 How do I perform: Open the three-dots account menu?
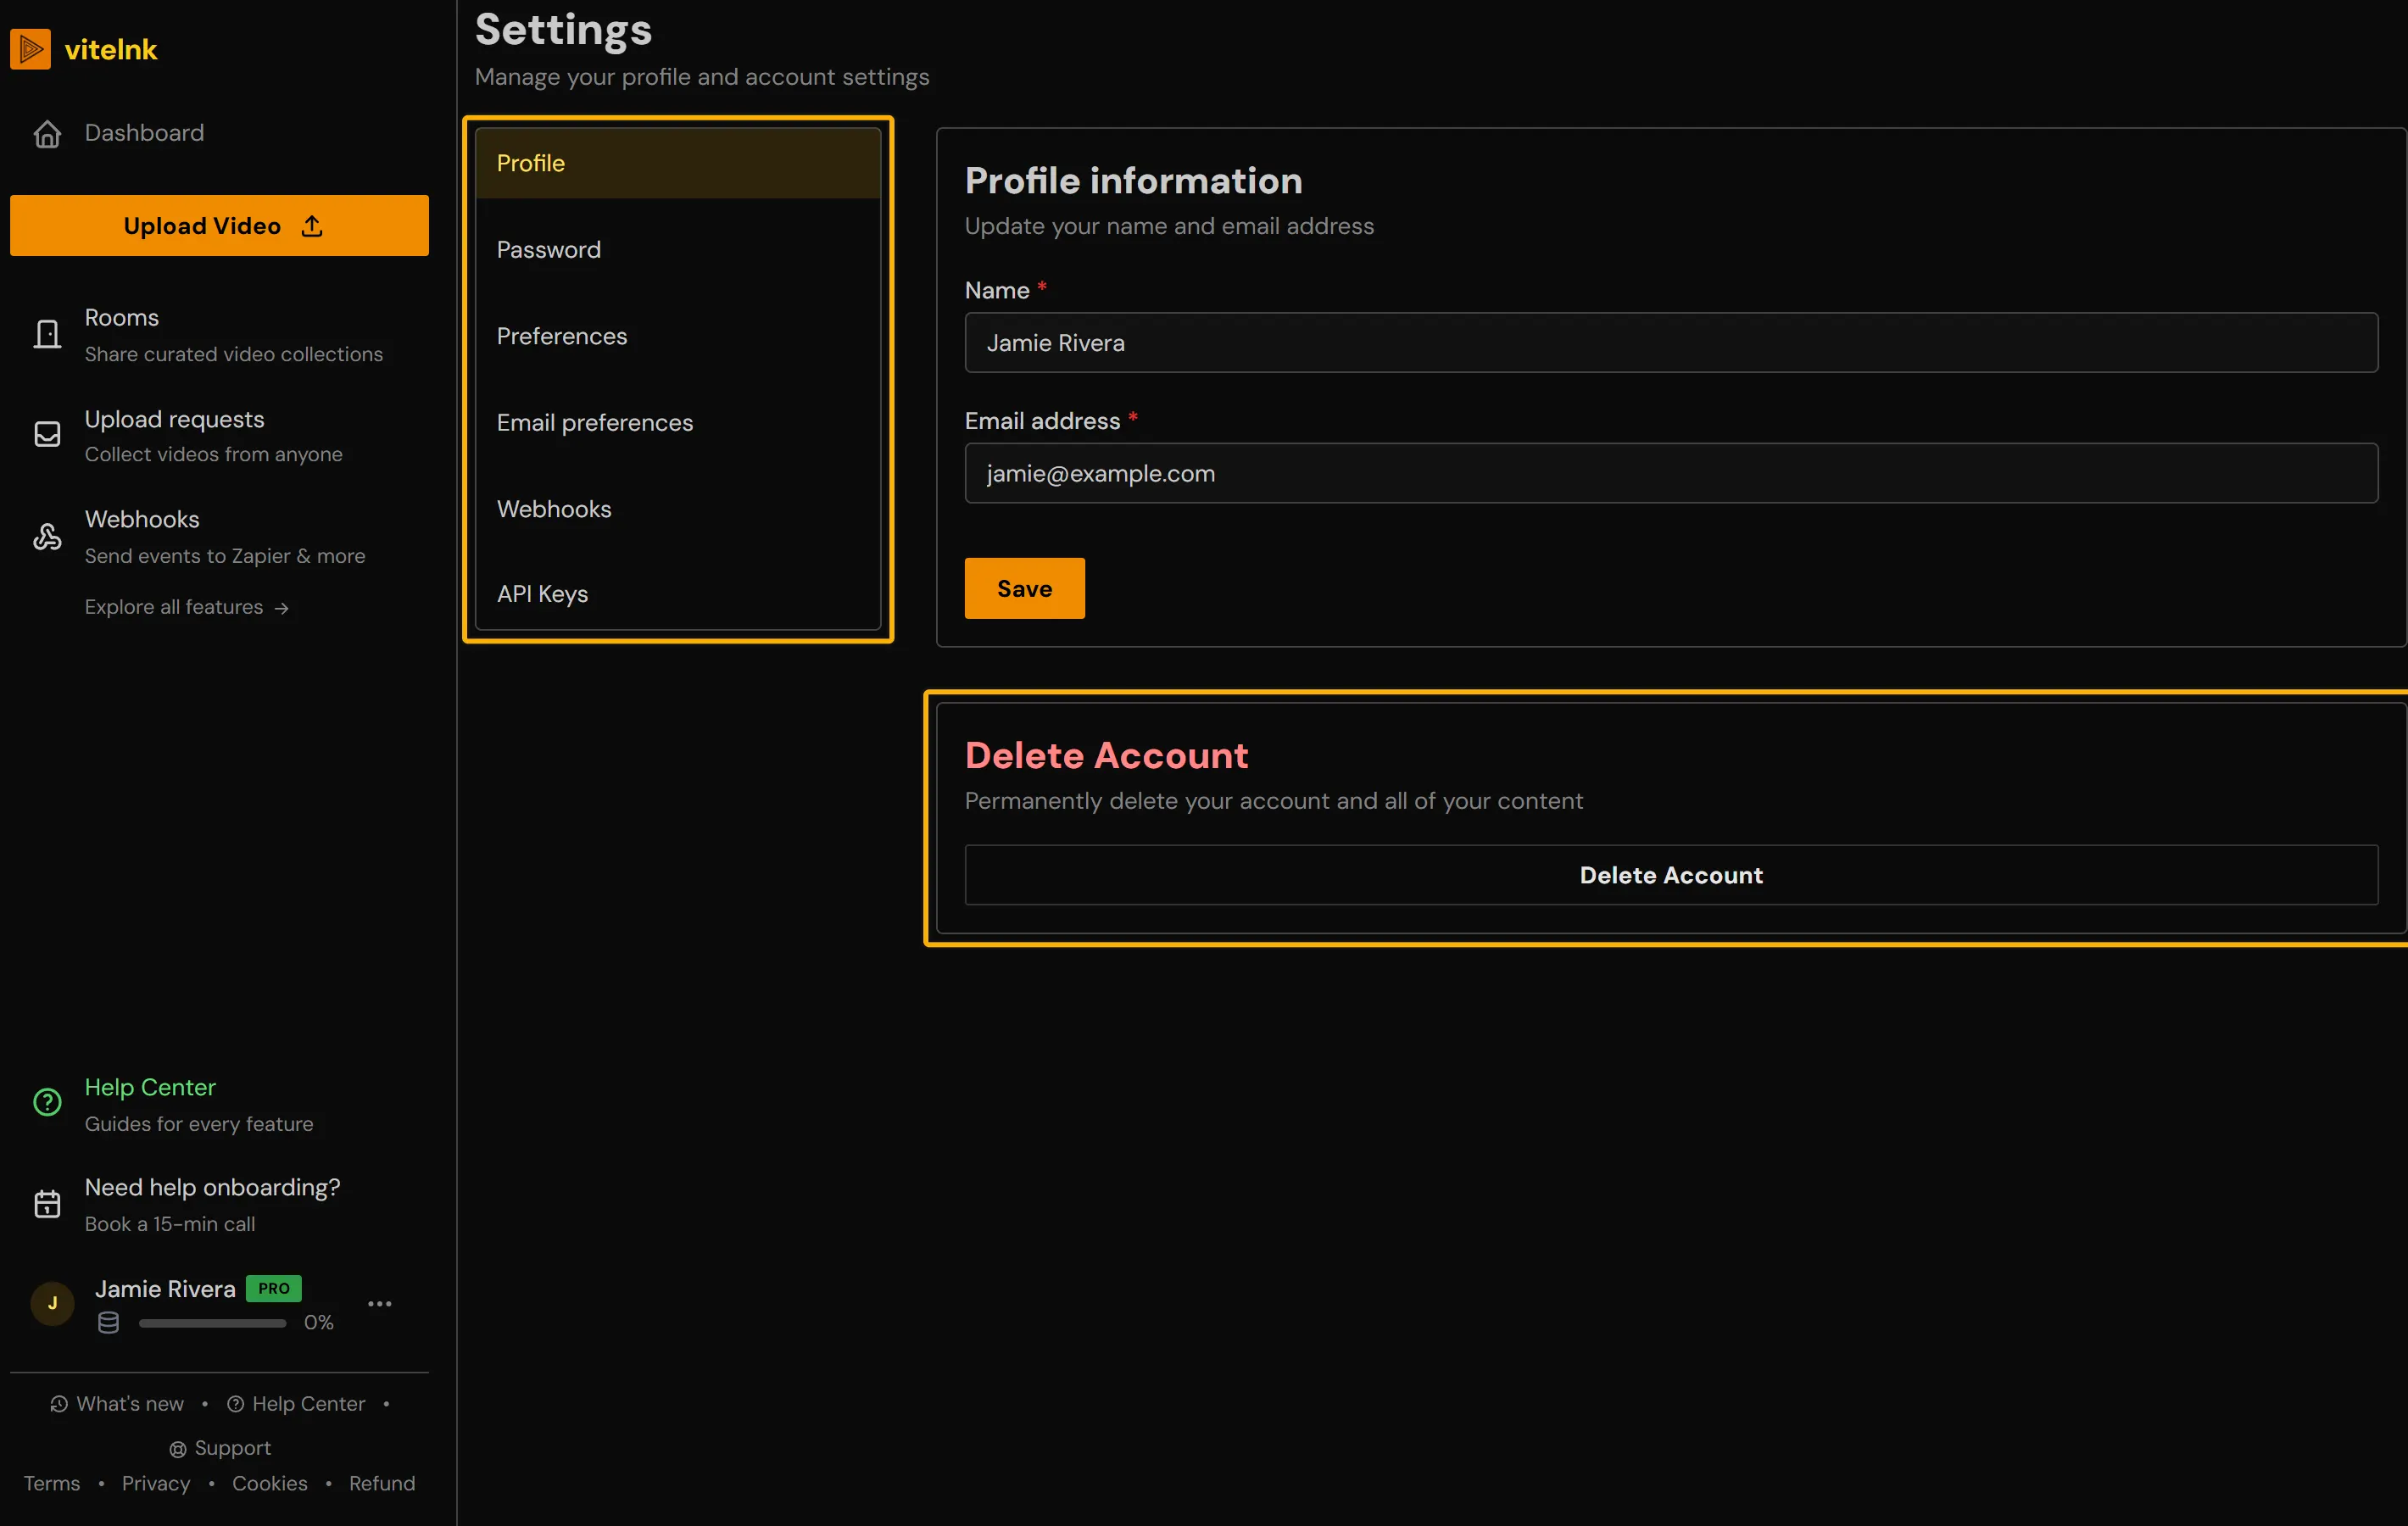(x=380, y=1303)
